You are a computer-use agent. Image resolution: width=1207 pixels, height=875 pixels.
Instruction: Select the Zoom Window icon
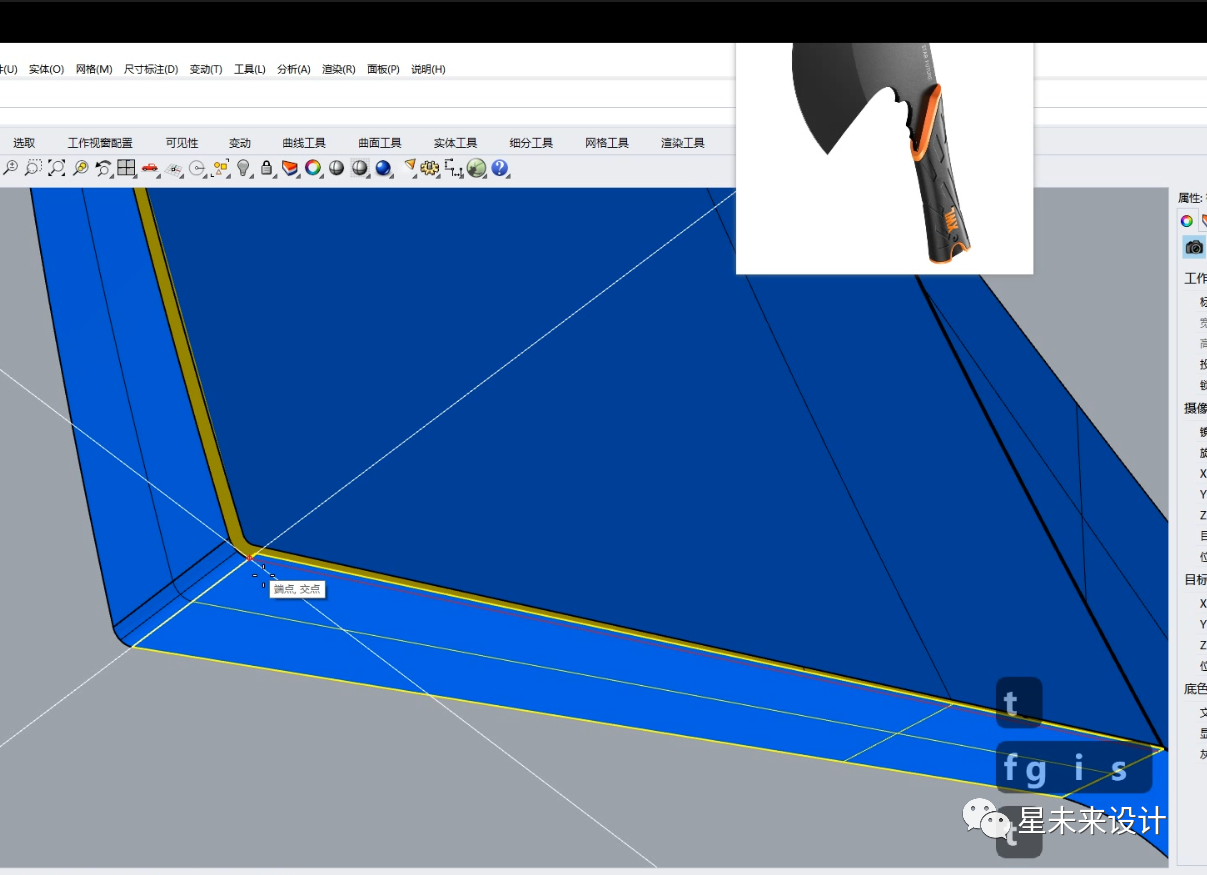[x=33, y=168]
